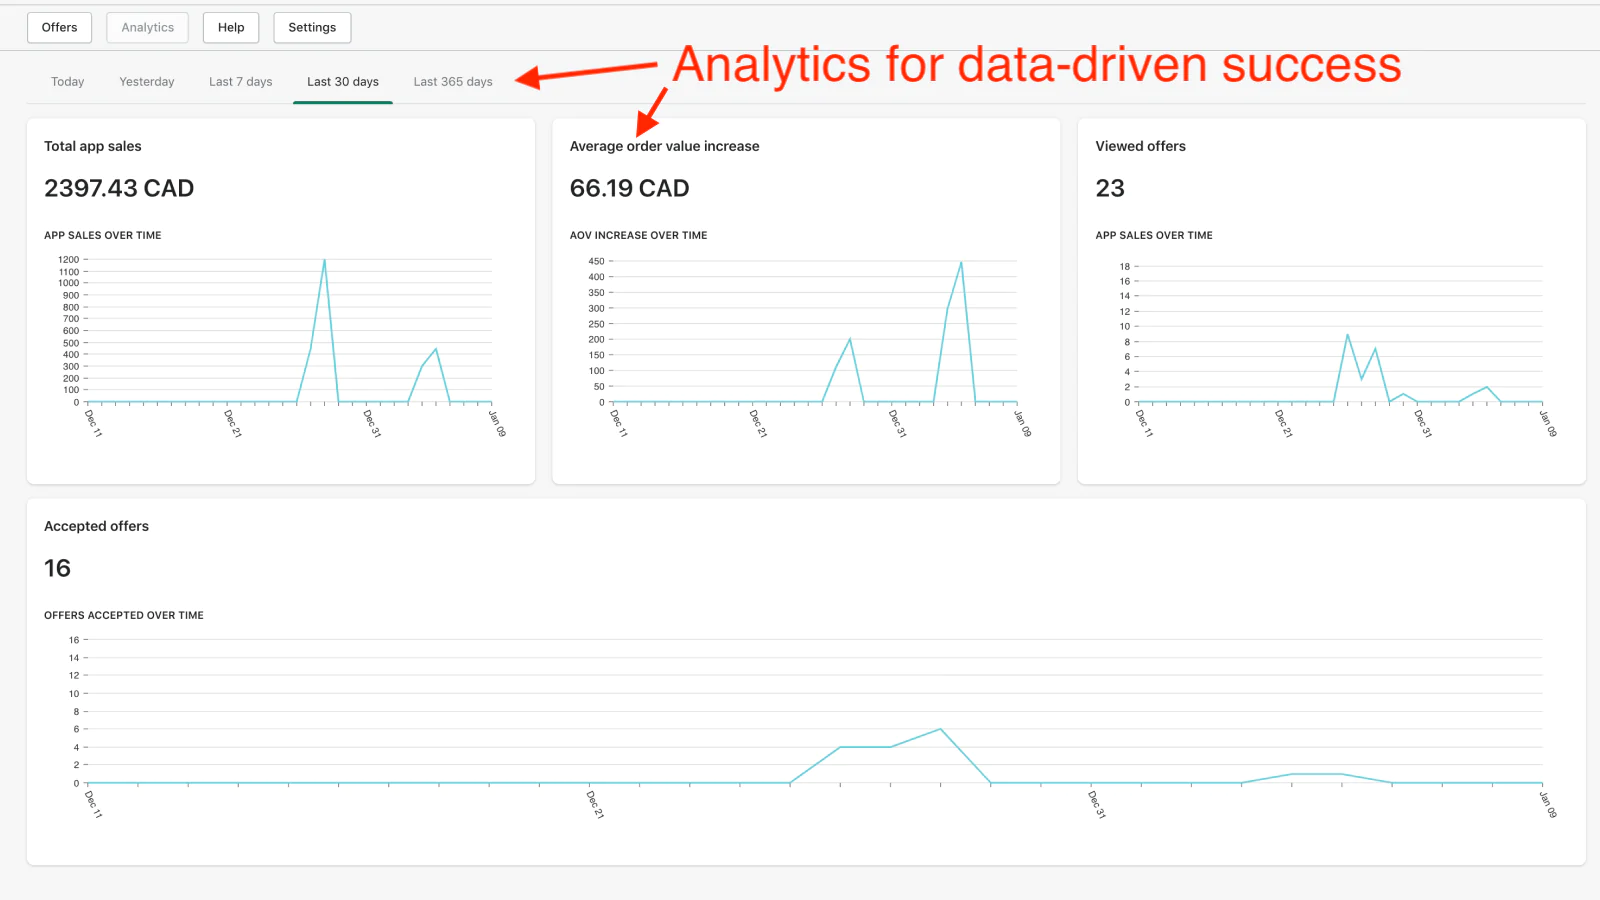Switch to the Today date range
Screen dimensions: 1600x900
[x=68, y=82]
